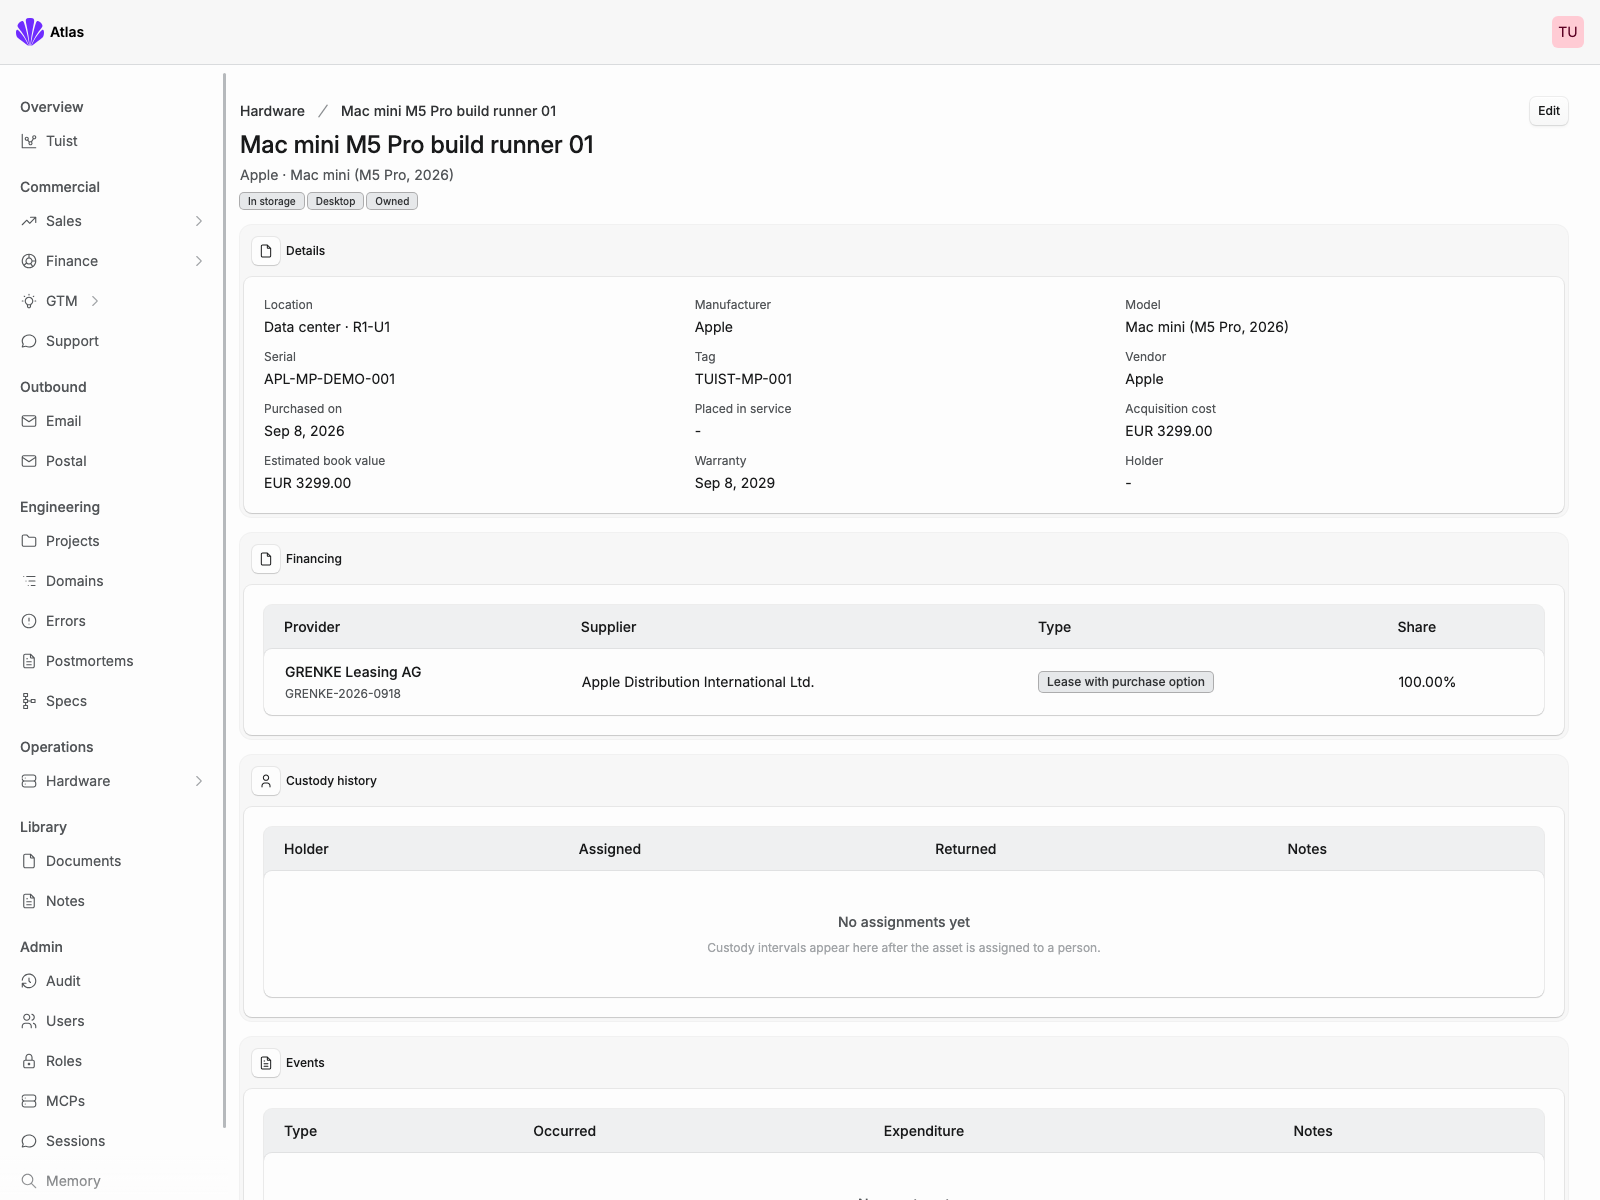1600x1200 pixels.
Task: Click Apple Distribution International Ltd. supplier
Action: 698,682
